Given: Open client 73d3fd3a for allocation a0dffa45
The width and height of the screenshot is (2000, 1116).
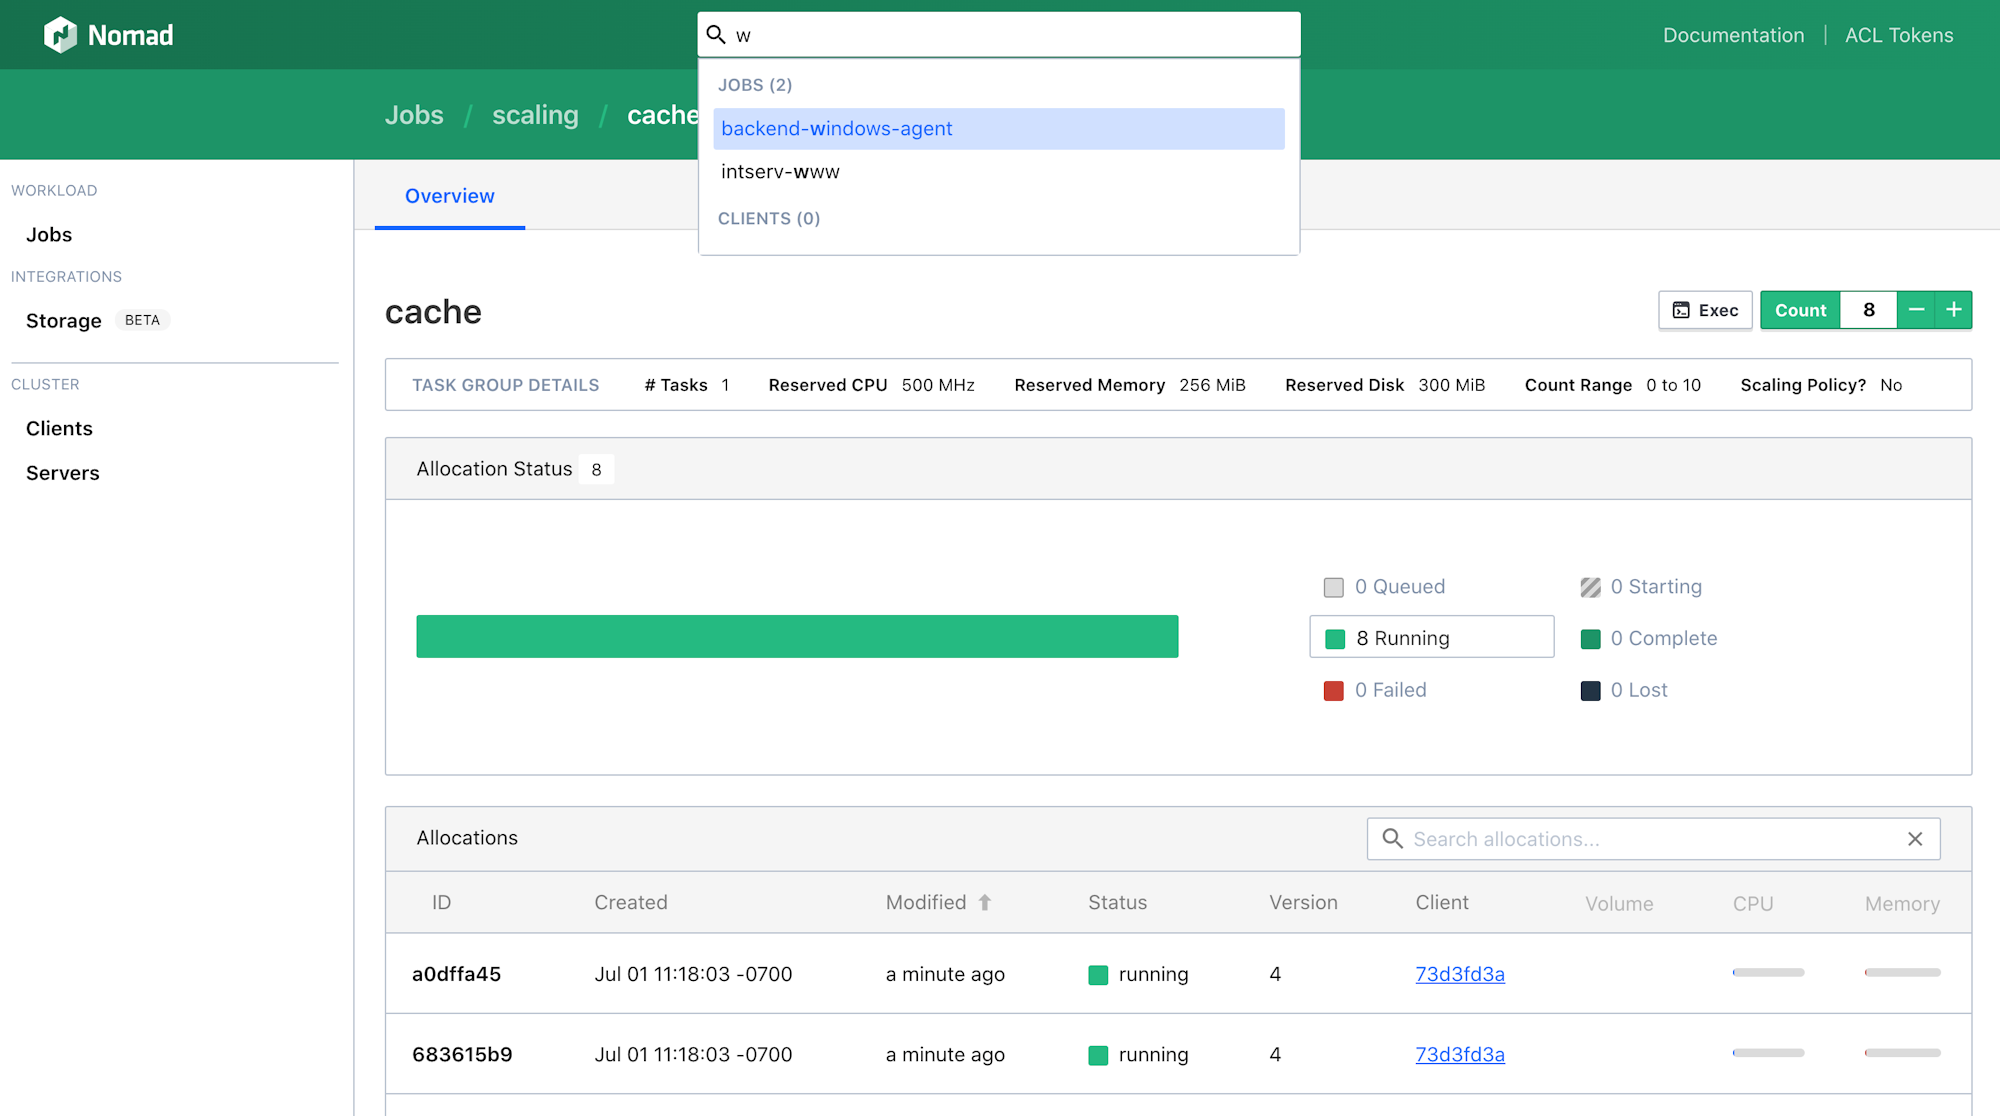Looking at the screenshot, I should point(1460,974).
